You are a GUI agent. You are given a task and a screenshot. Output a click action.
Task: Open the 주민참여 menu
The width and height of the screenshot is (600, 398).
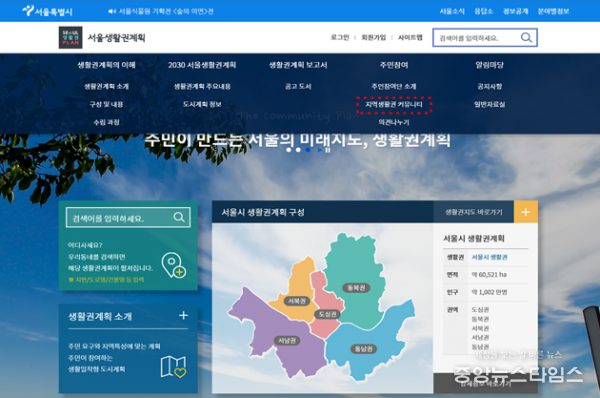point(394,65)
